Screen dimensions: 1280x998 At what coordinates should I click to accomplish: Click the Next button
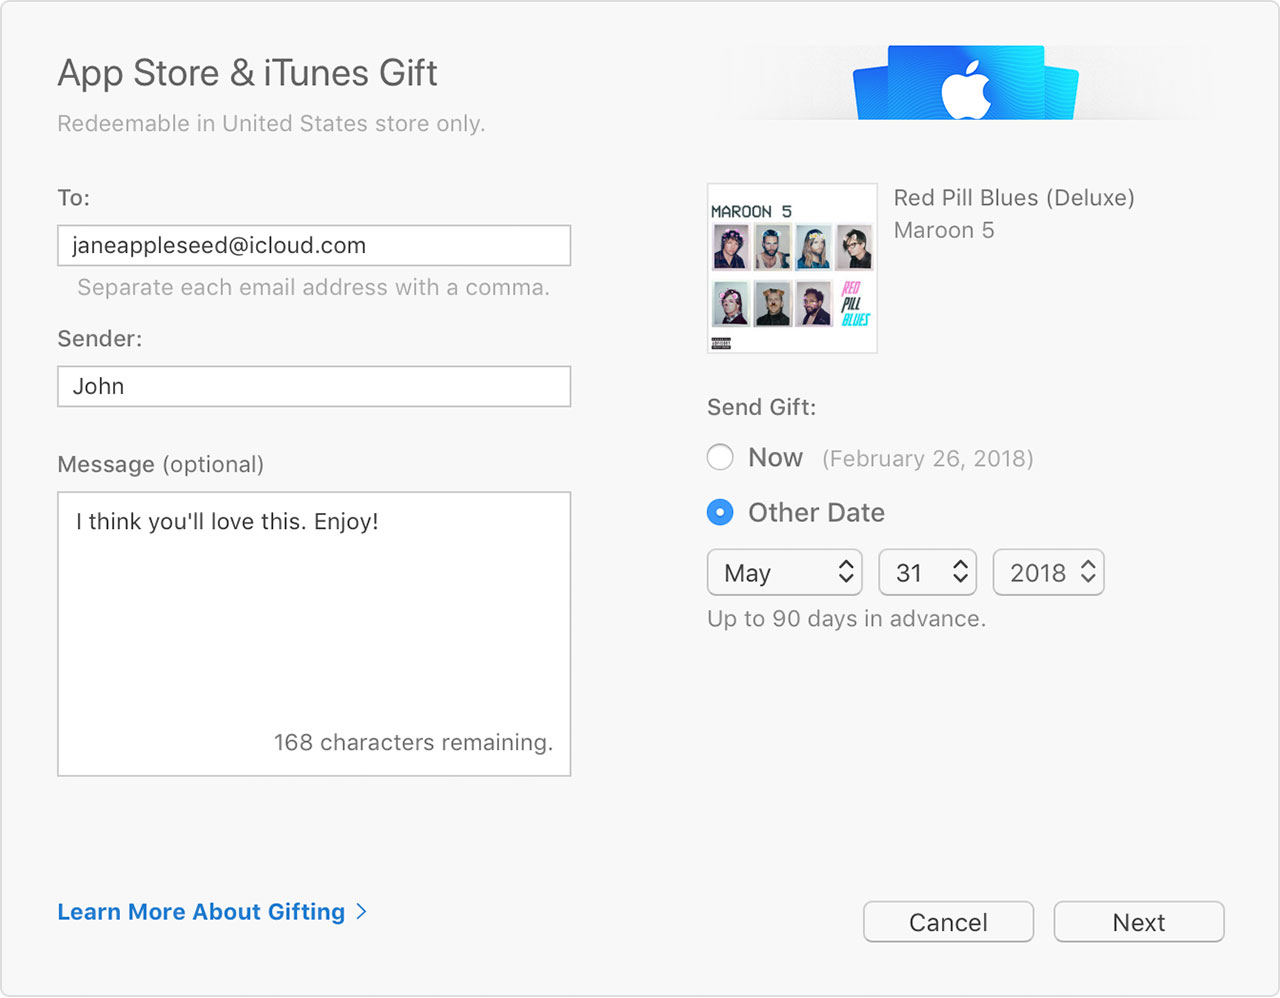click(1139, 922)
